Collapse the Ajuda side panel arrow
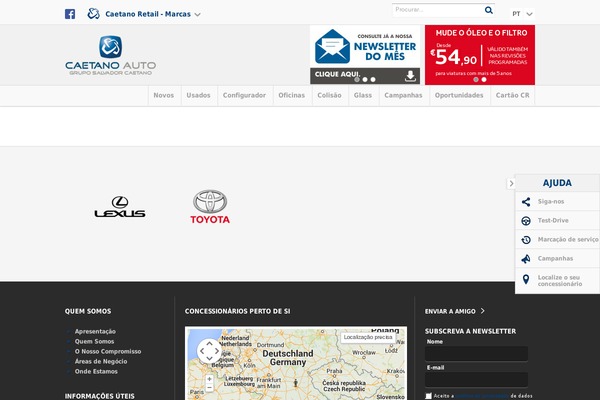Screen dimensions: 600x400 coord(511,184)
